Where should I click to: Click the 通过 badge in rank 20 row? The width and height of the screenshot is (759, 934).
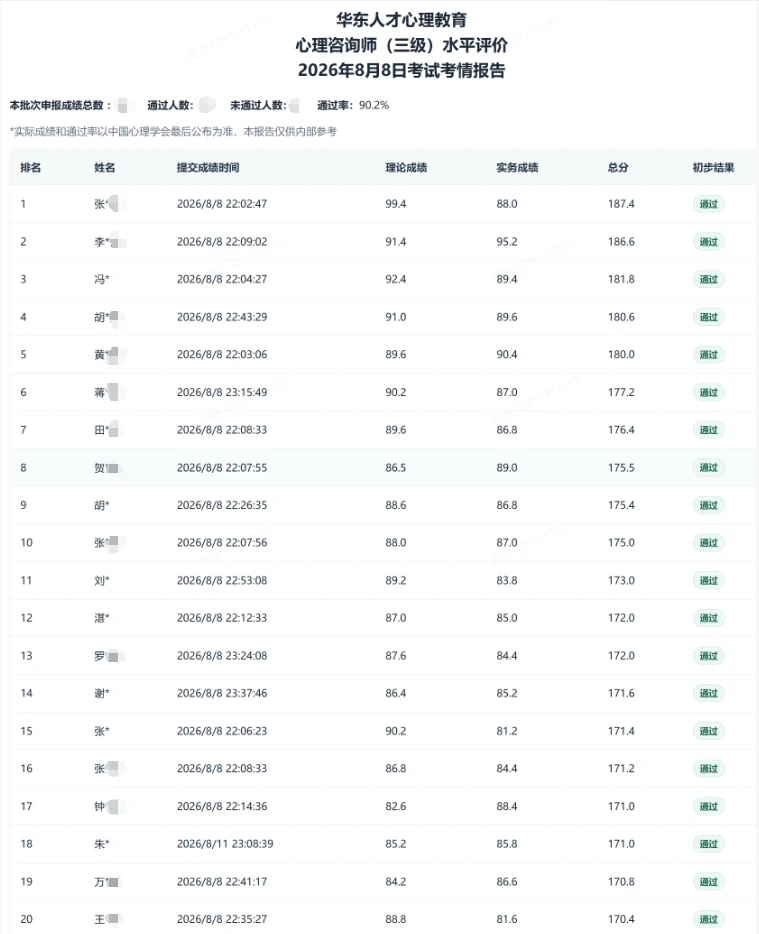coord(708,919)
